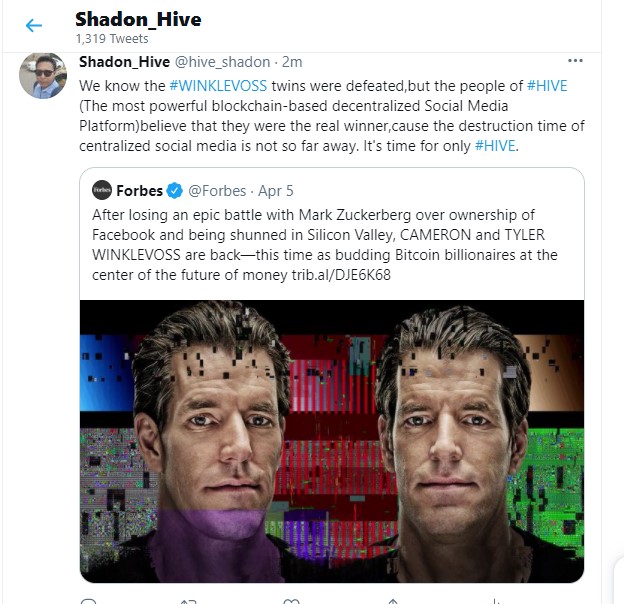The height and width of the screenshot is (604, 624).
Task: Open the #HIVE hashtag ending the tweet
Action: tap(495, 146)
